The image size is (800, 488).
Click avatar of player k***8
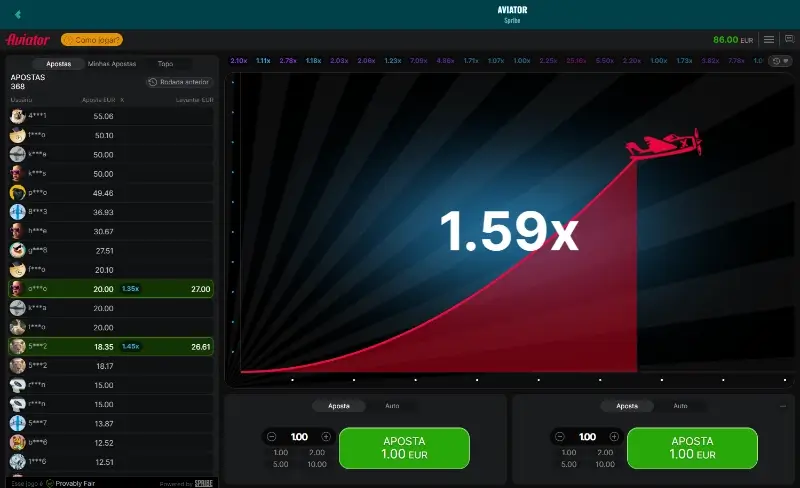coord(18,155)
